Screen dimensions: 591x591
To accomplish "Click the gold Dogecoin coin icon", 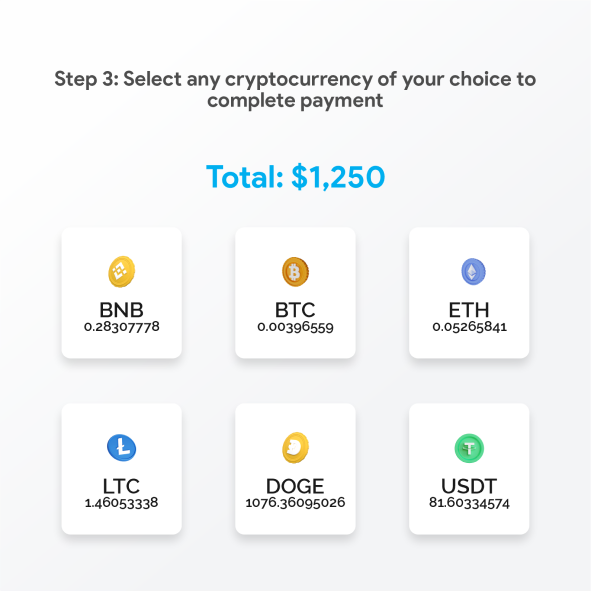I will click(x=295, y=448).
